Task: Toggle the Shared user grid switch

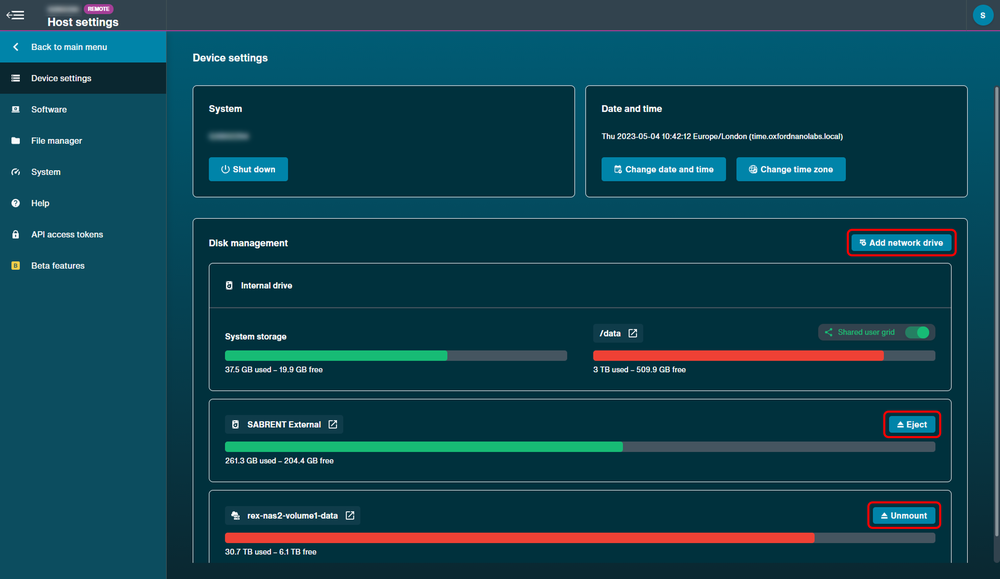Action: click(918, 332)
